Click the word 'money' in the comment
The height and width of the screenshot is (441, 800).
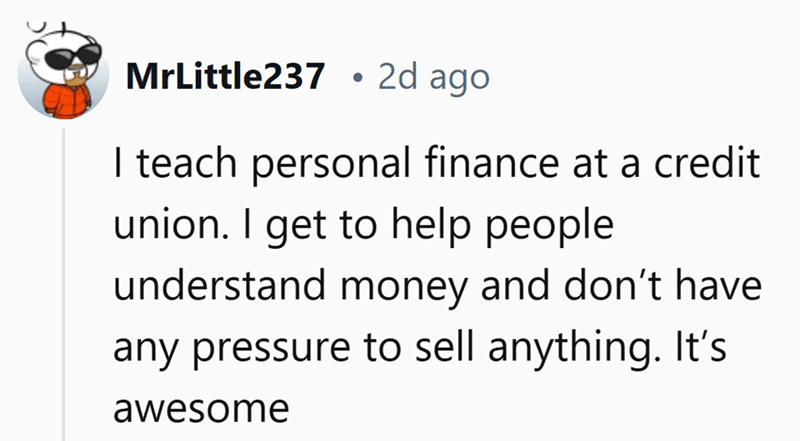pos(404,288)
